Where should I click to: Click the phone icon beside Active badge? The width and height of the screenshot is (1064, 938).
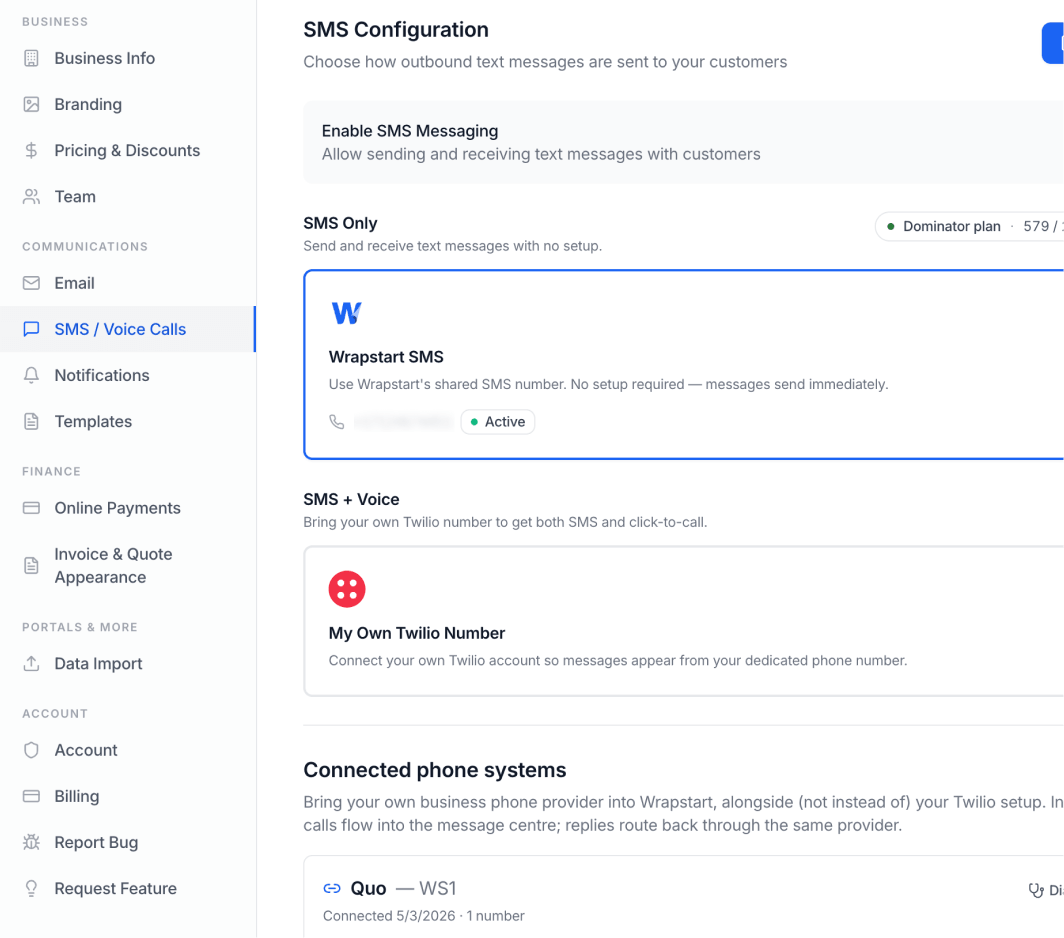[337, 422]
